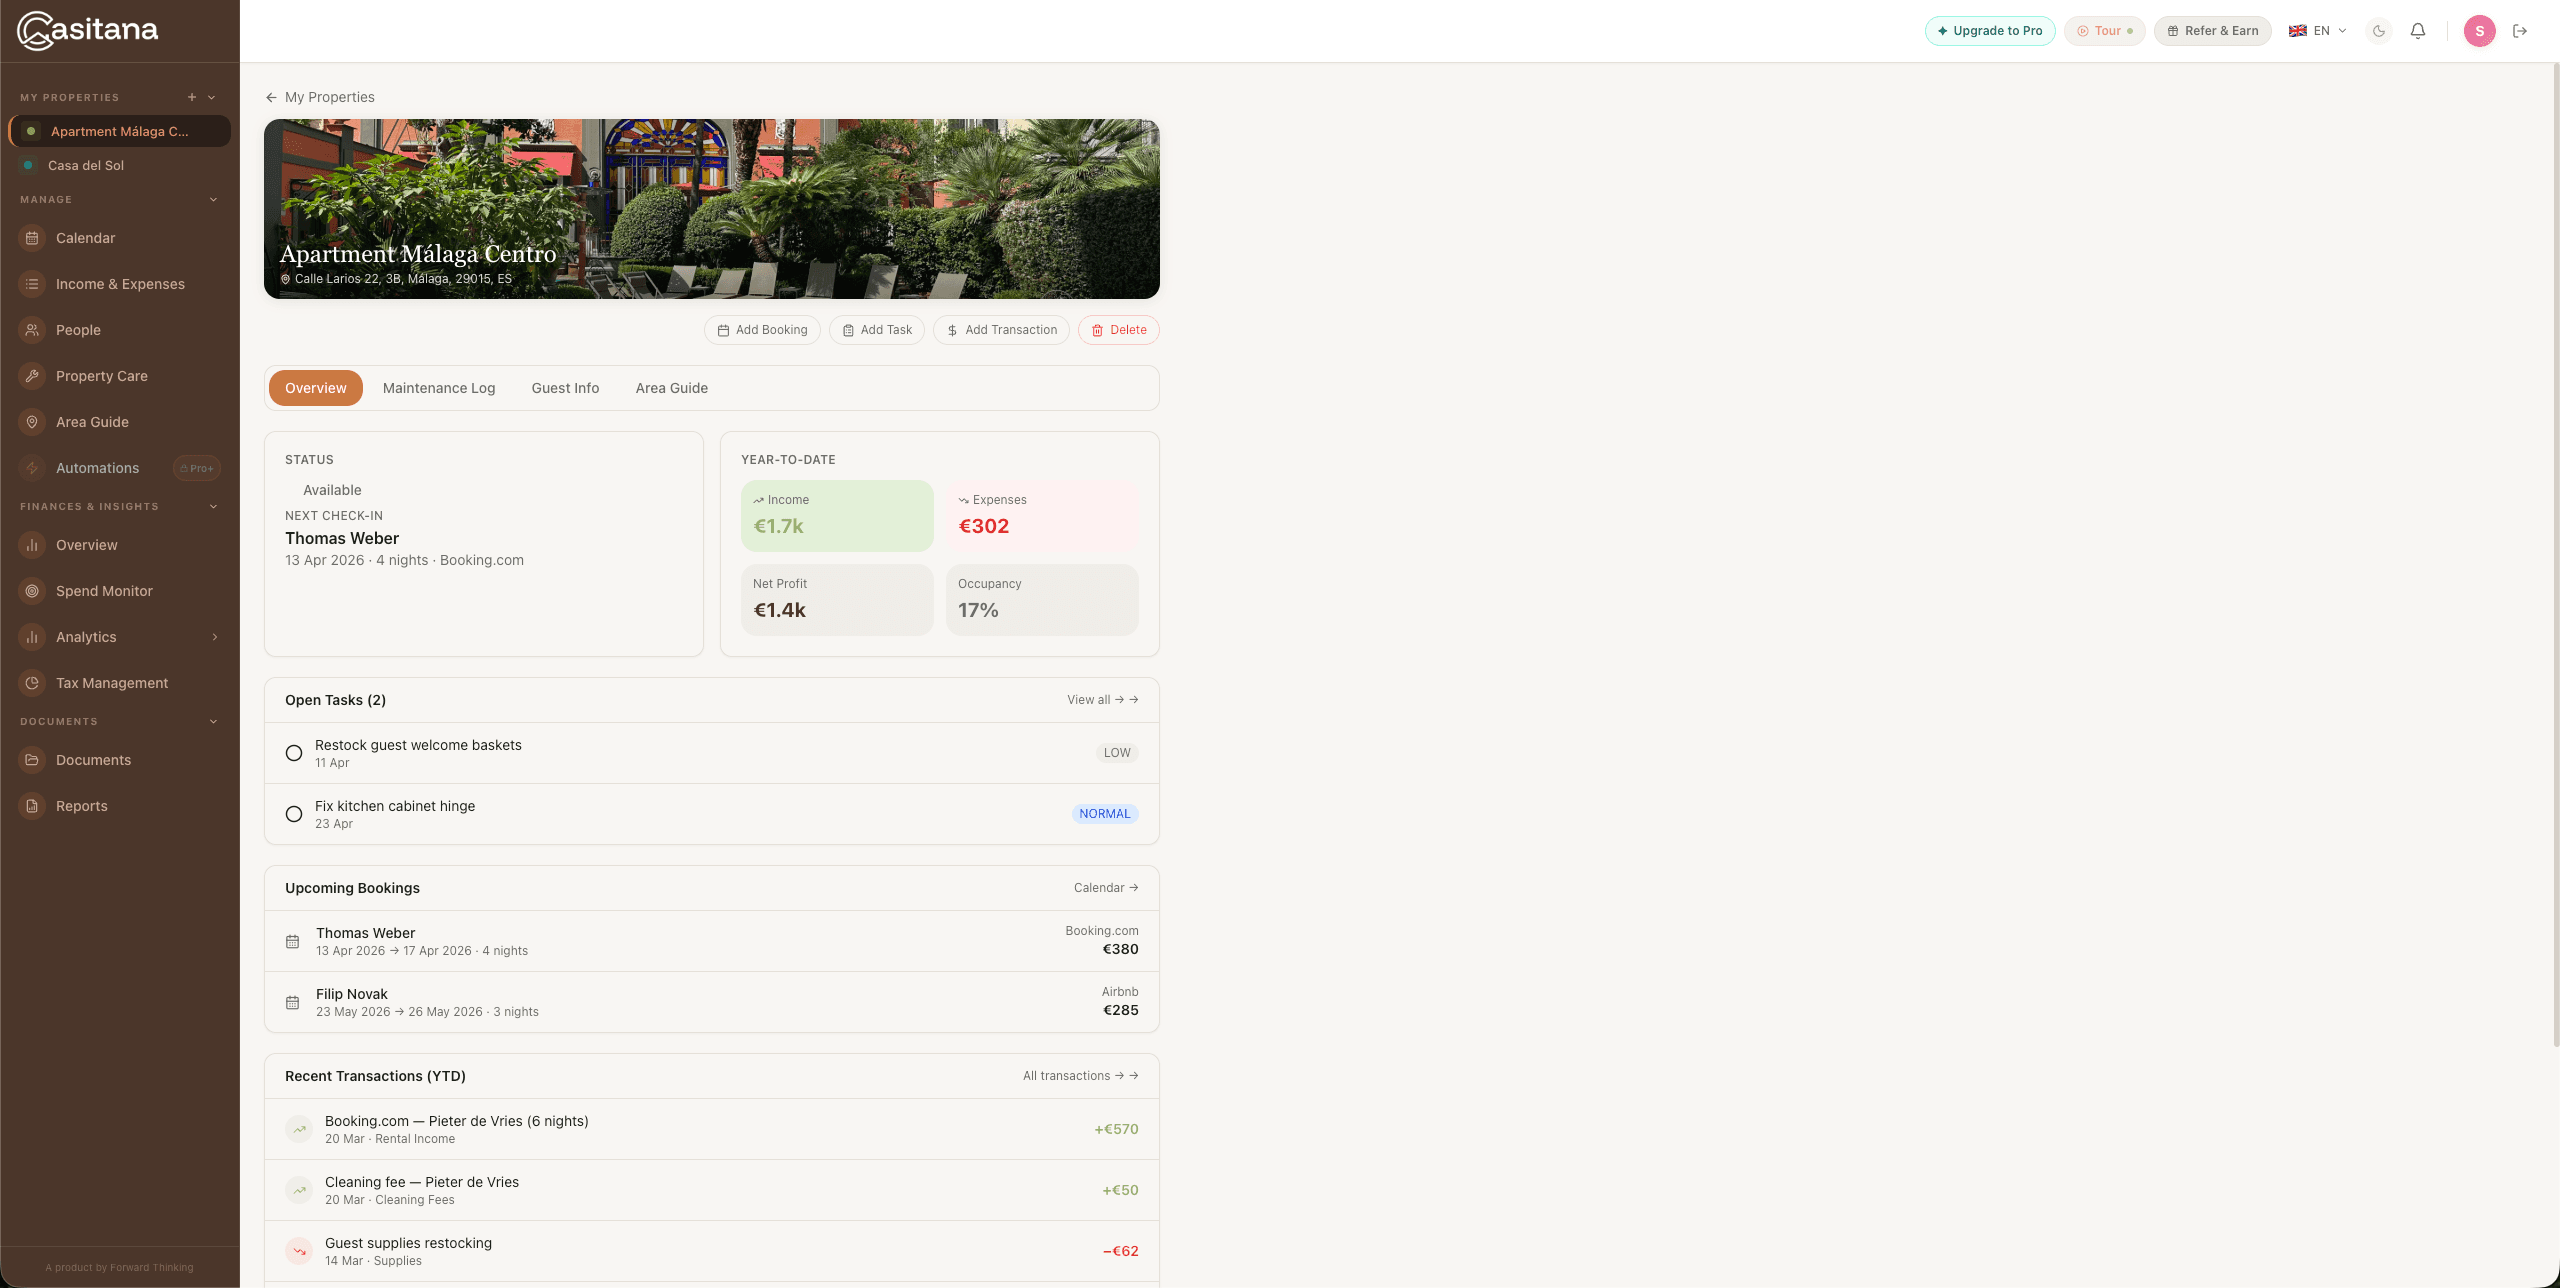
Task: Open Reports page
Action: point(120,806)
